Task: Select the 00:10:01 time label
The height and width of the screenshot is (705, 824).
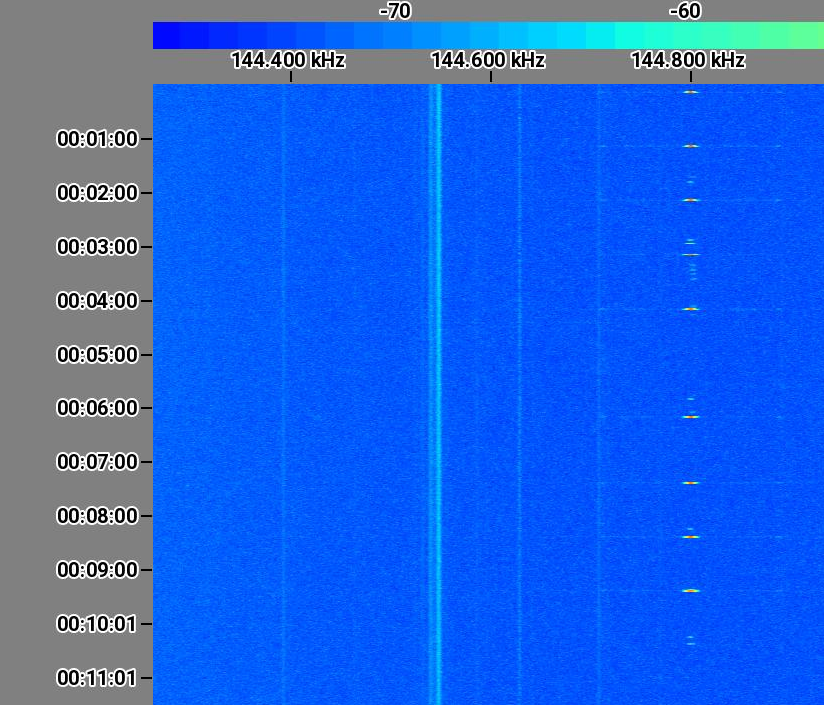Action: pos(97,624)
